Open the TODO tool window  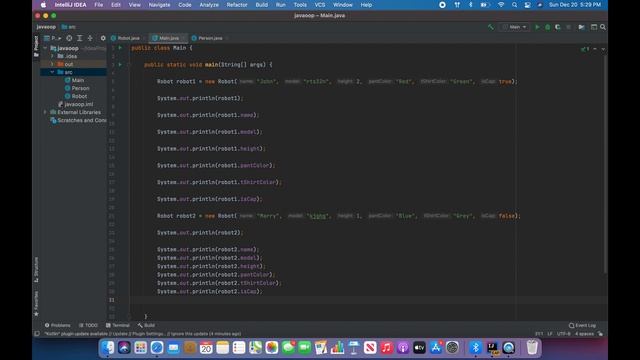pyautogui.click(x=88, y=325)
